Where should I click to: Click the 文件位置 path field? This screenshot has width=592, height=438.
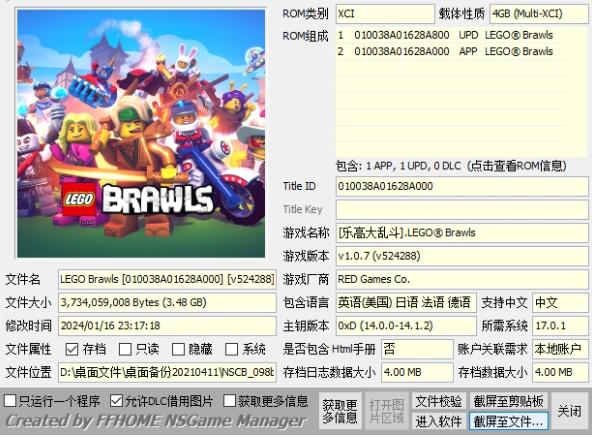point(167,373)
